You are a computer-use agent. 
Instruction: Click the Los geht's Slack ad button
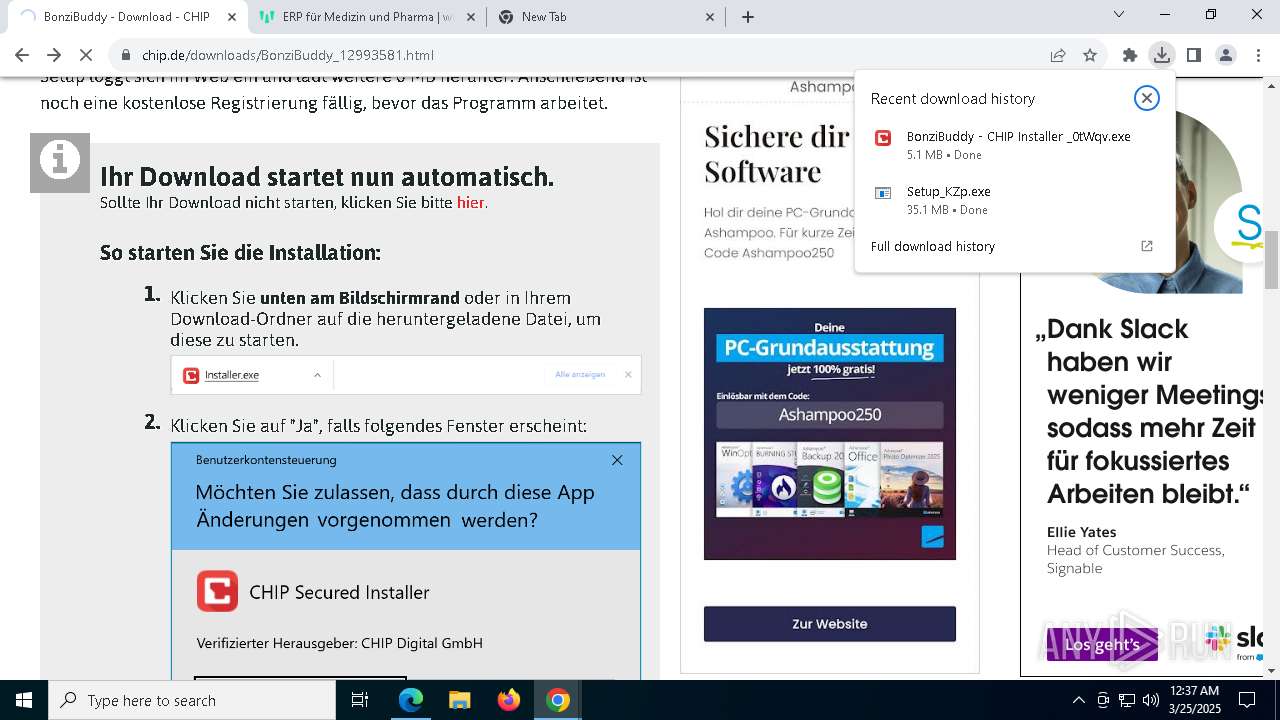pos(1102,644)
